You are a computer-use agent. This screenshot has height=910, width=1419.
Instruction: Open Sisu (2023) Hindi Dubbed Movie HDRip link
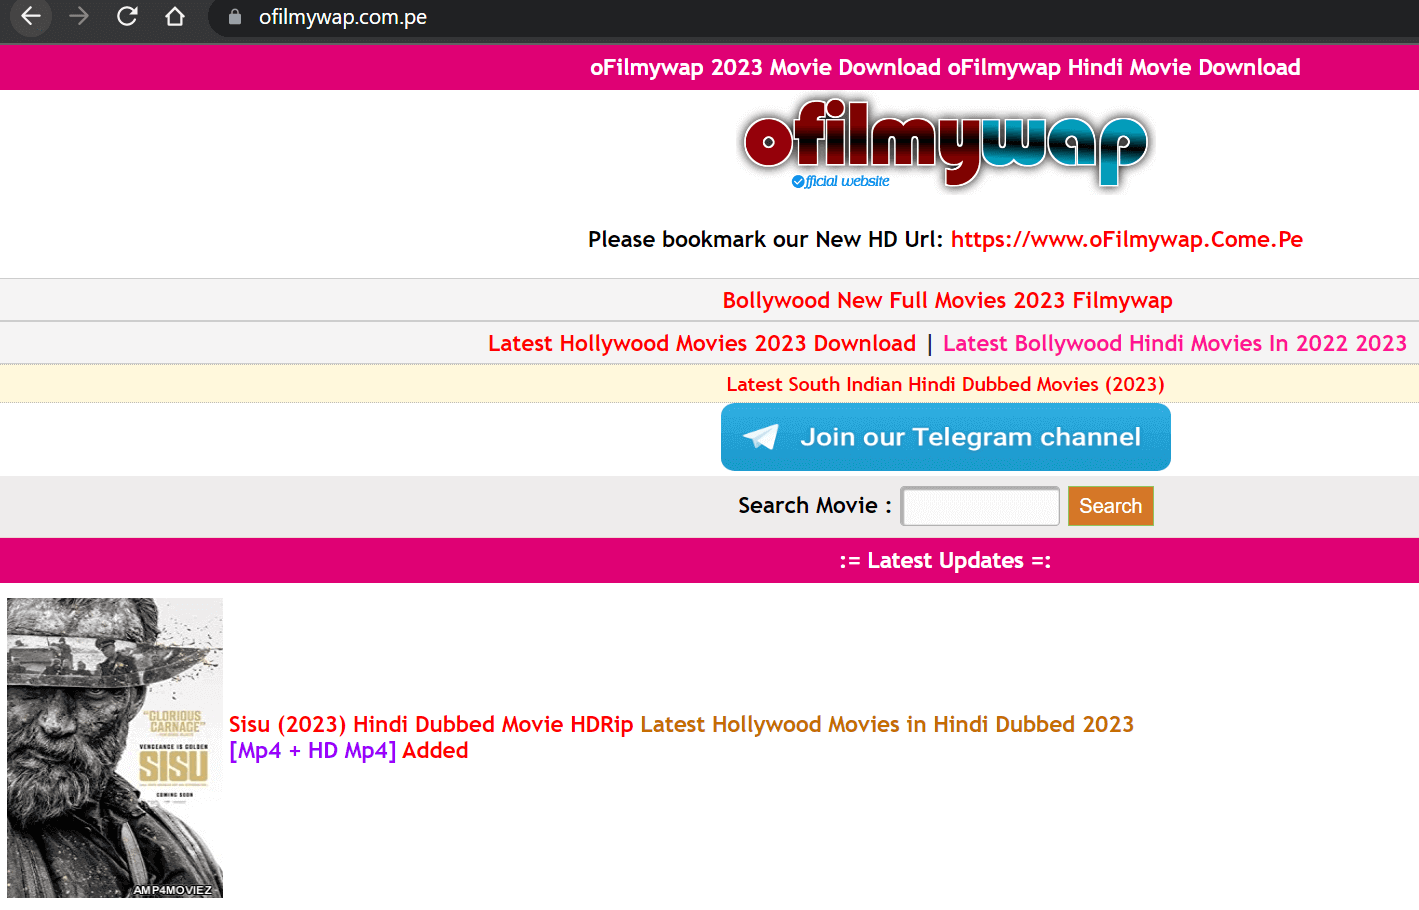pyautogui.click(x=431, y=724)
